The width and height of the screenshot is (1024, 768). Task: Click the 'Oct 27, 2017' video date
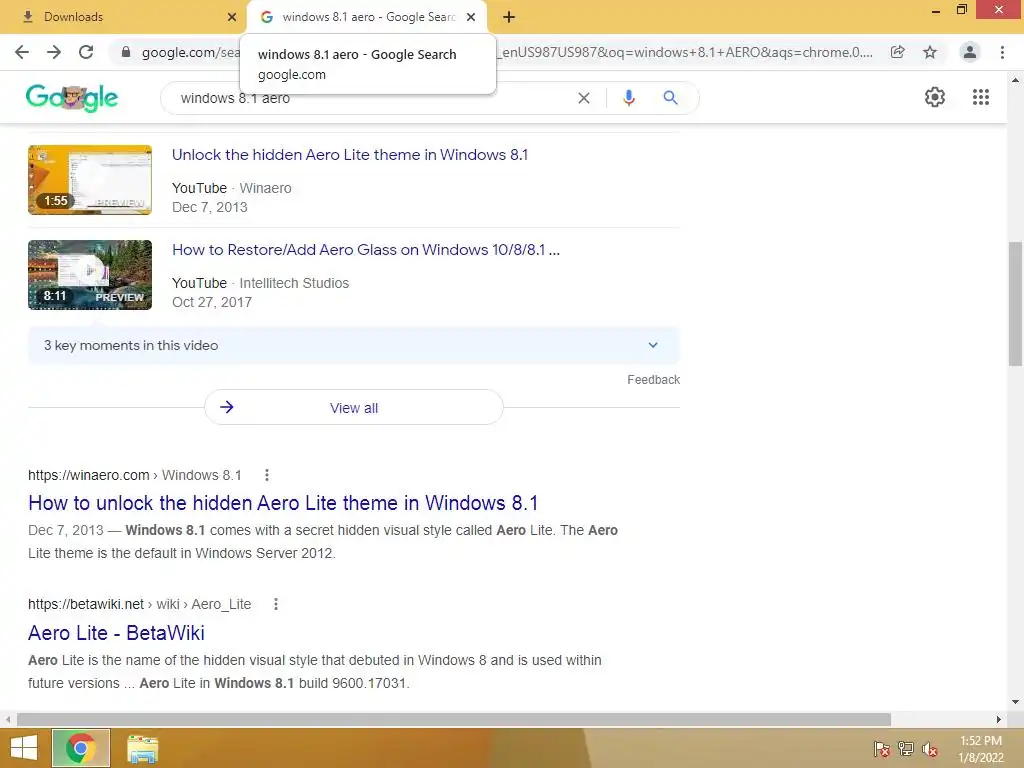pos(212,302)
